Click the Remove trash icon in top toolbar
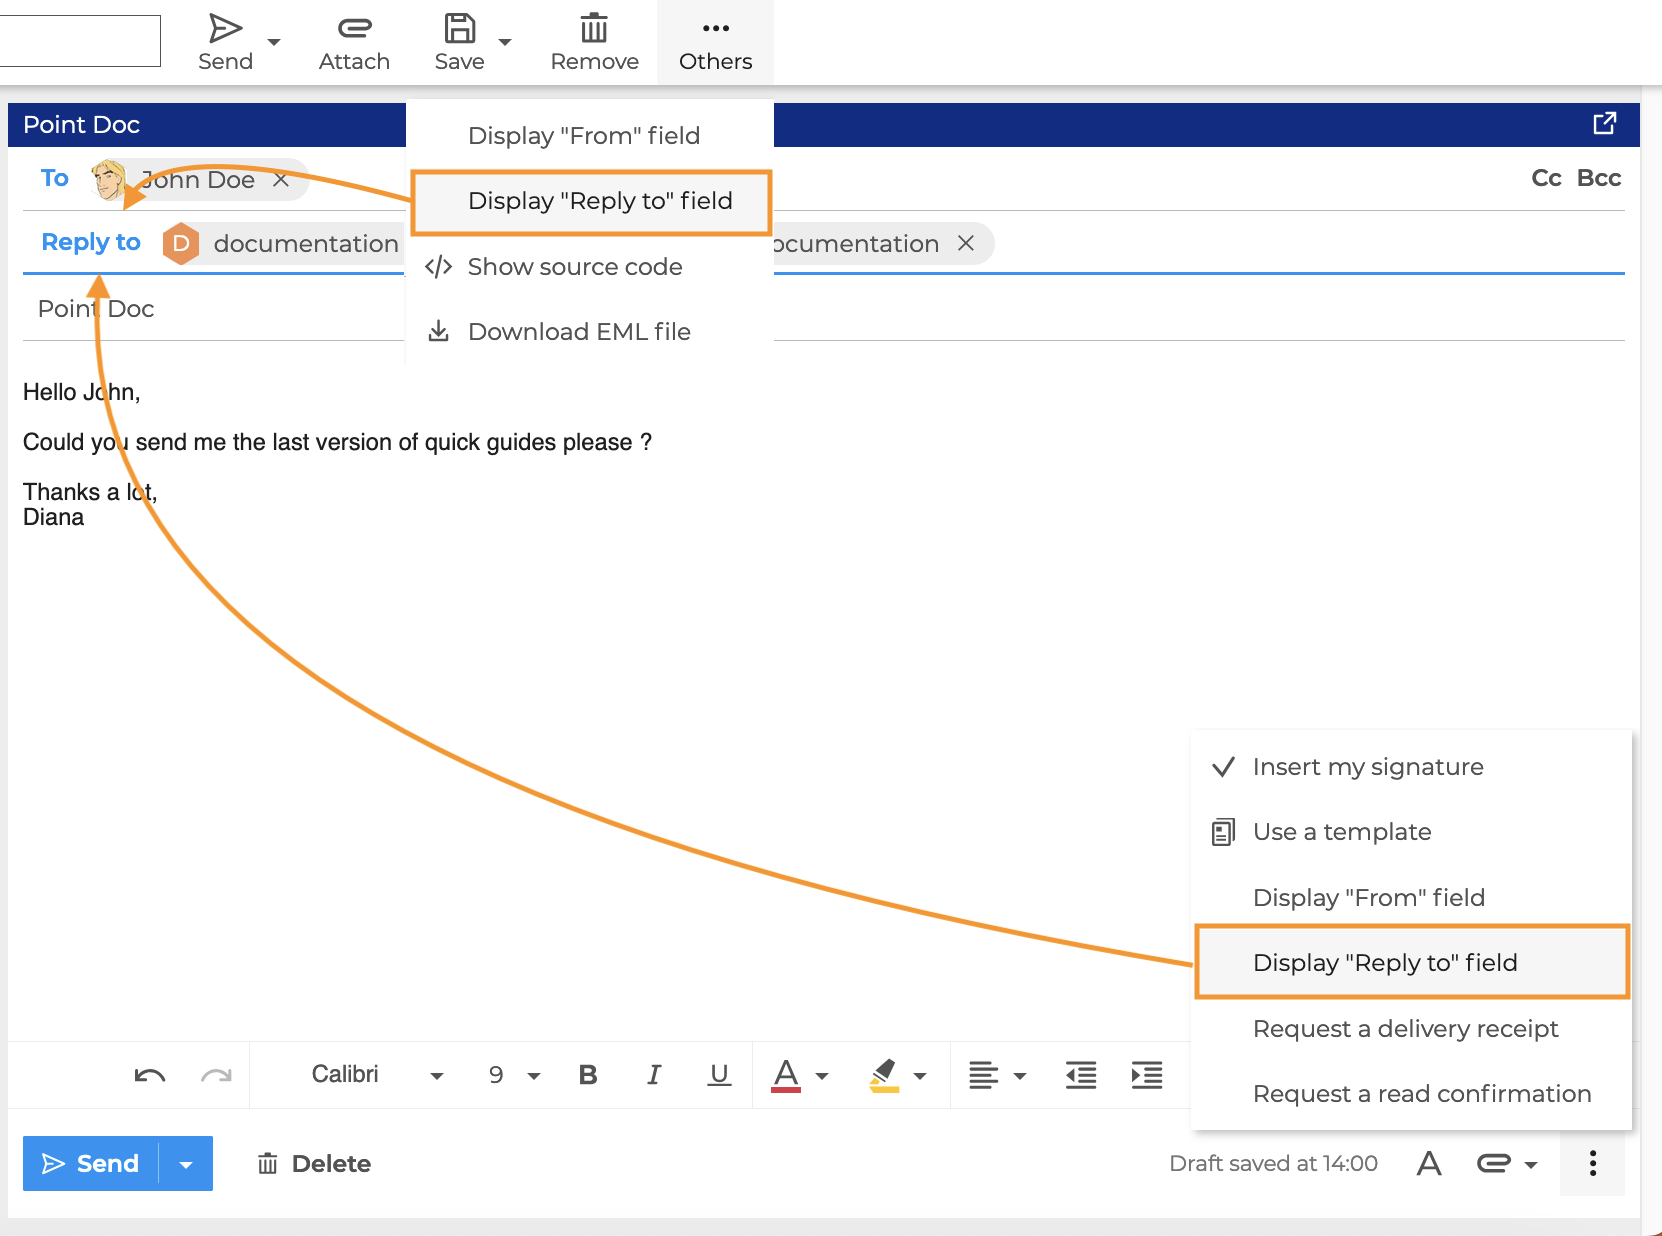The height and width of the screenshot is (1236, 1662). click(x=594, y=29)
